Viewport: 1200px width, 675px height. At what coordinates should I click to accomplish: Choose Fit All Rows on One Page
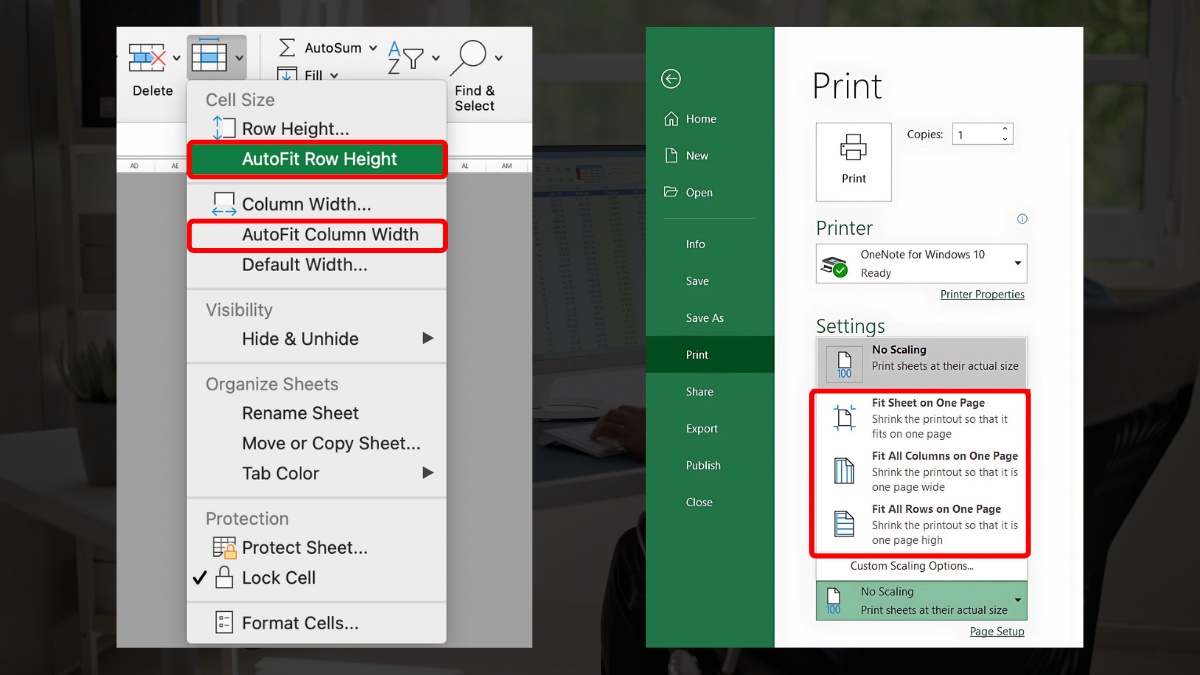coord(921,525)
